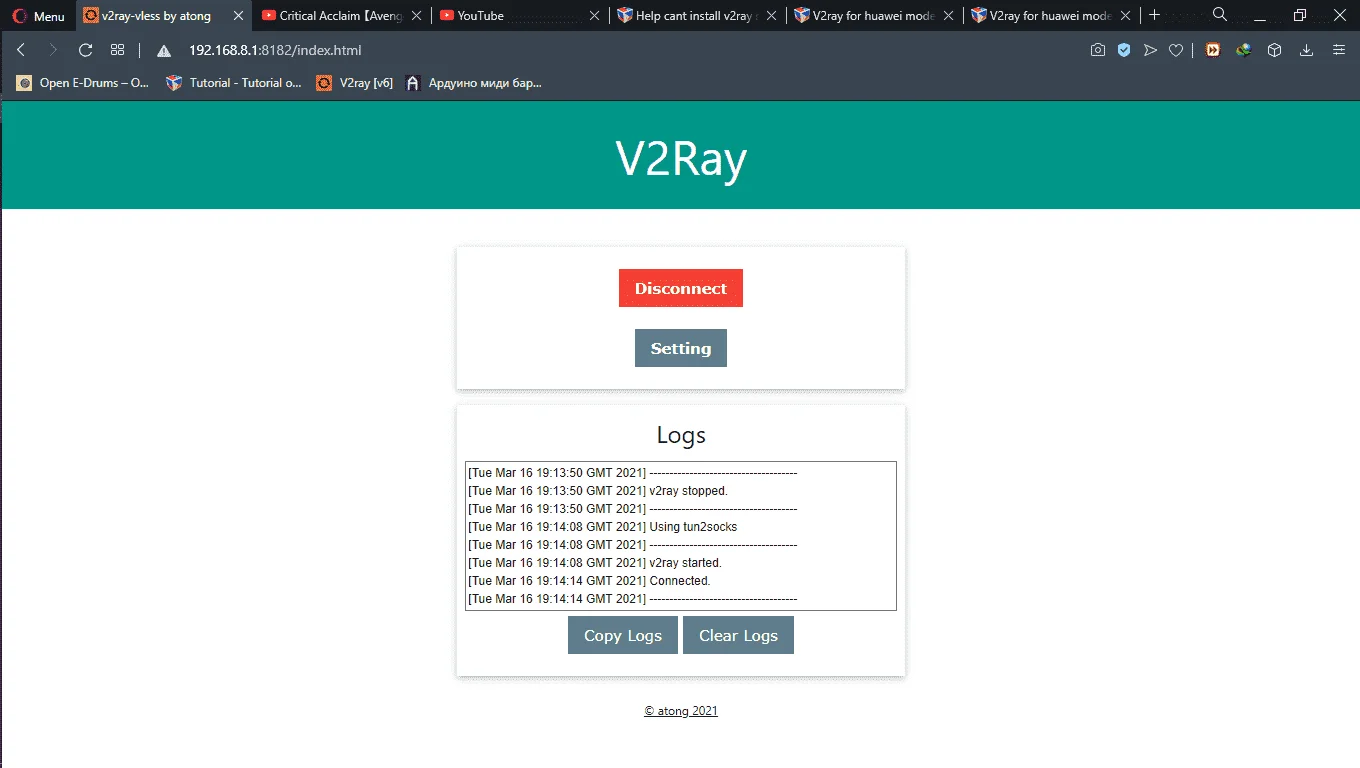Take a snapshot with the camera icon
The width and height of the screenshot is (1360, 768).
coord(1098,50)
